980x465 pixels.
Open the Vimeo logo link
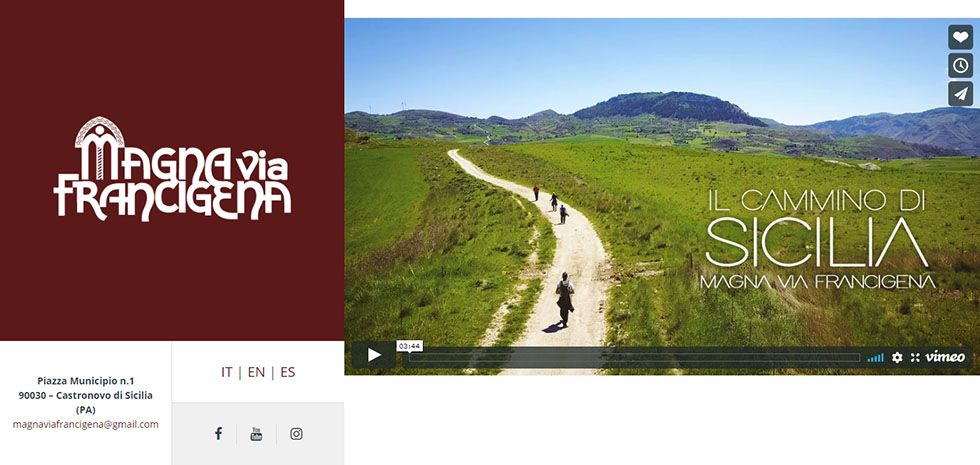pos(945,357)
